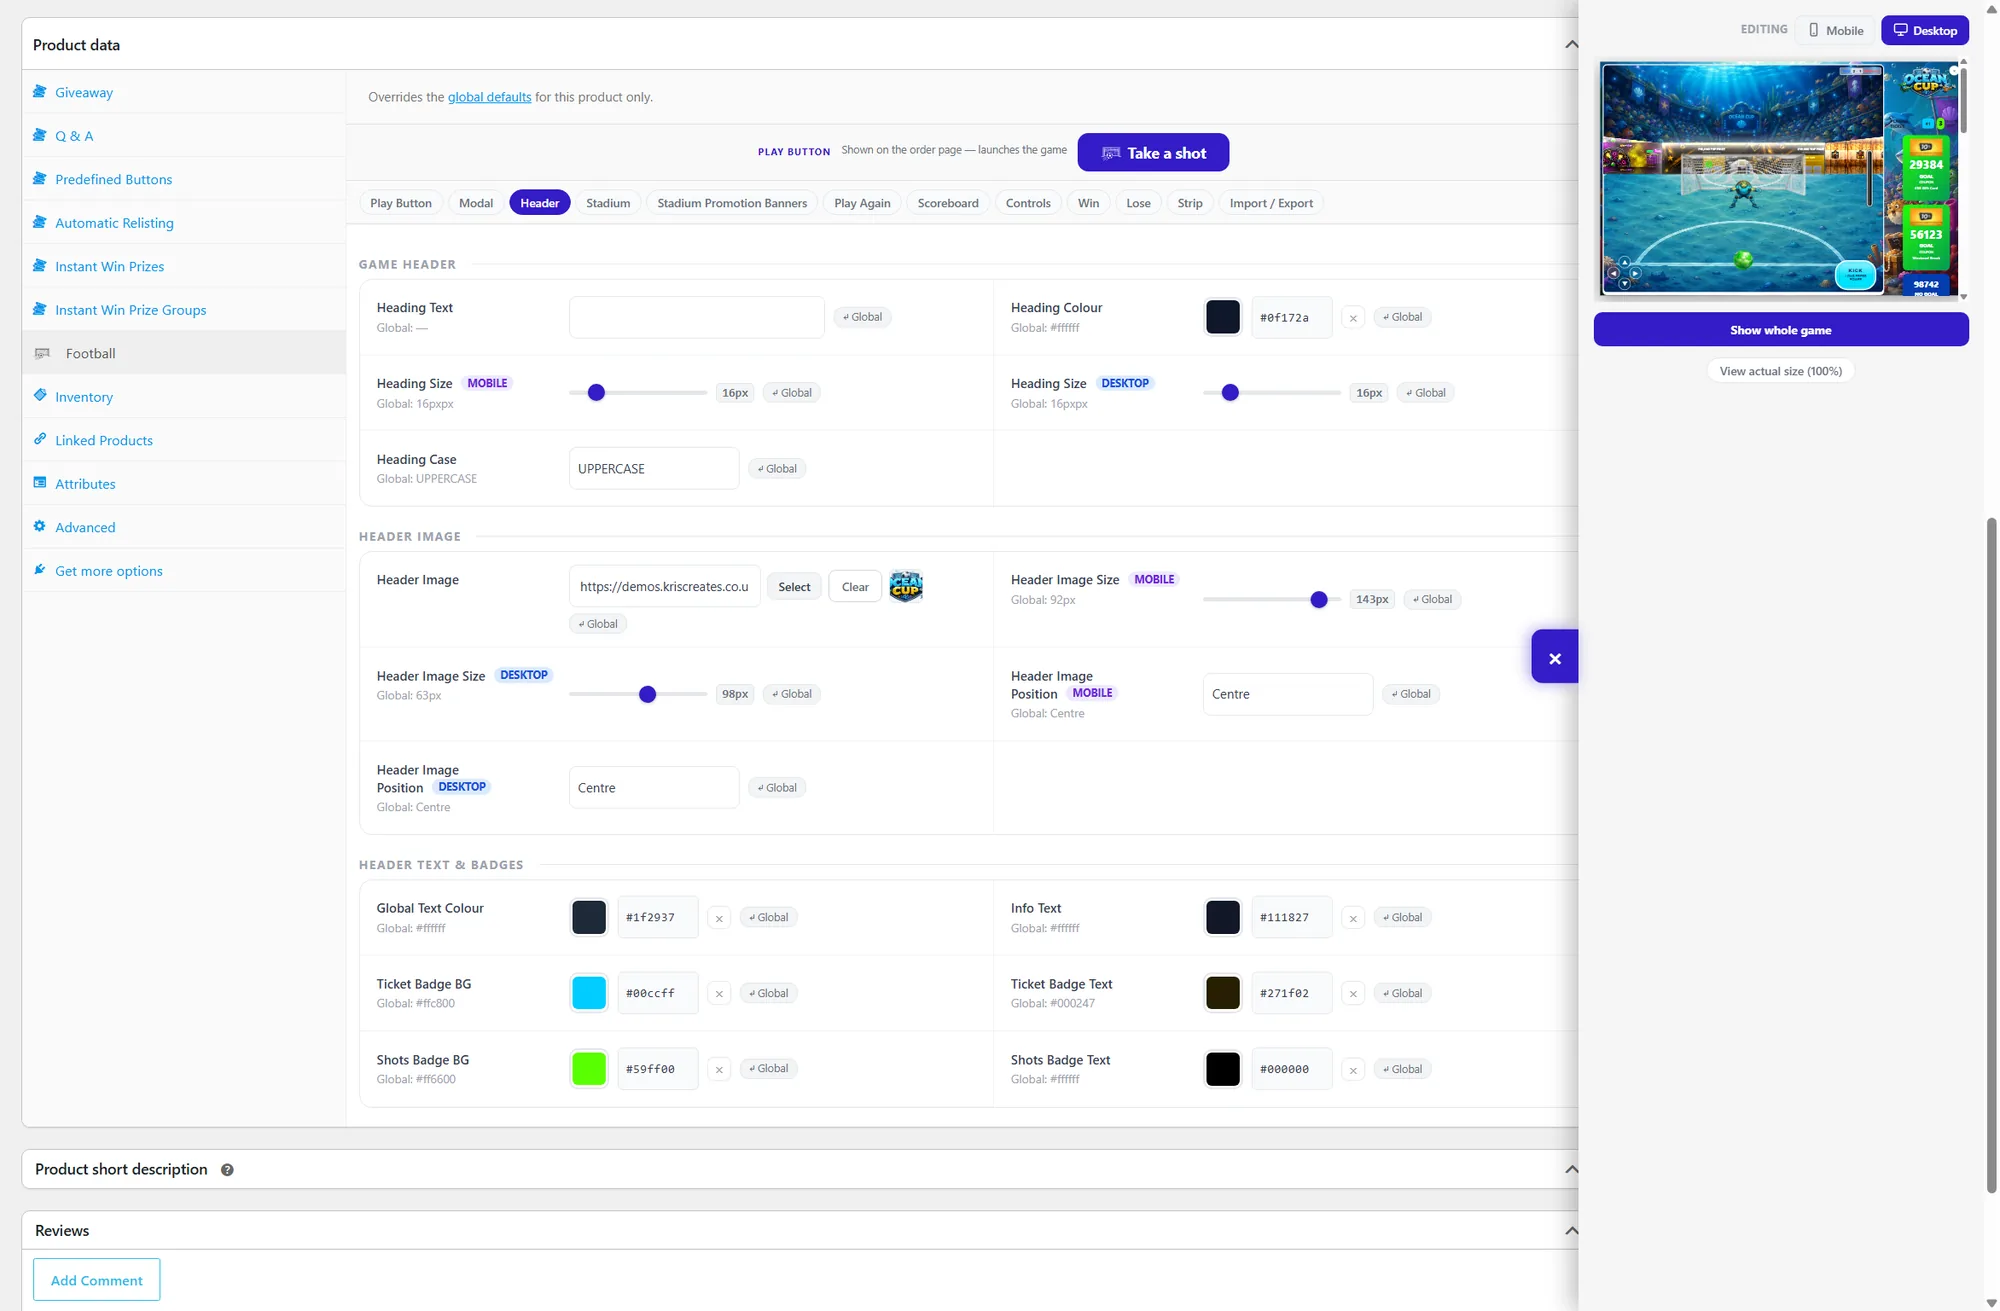This screenshot has width=2000, height=1311.
Task: Open the Q & A section
Action: click(x=74, y=136)
